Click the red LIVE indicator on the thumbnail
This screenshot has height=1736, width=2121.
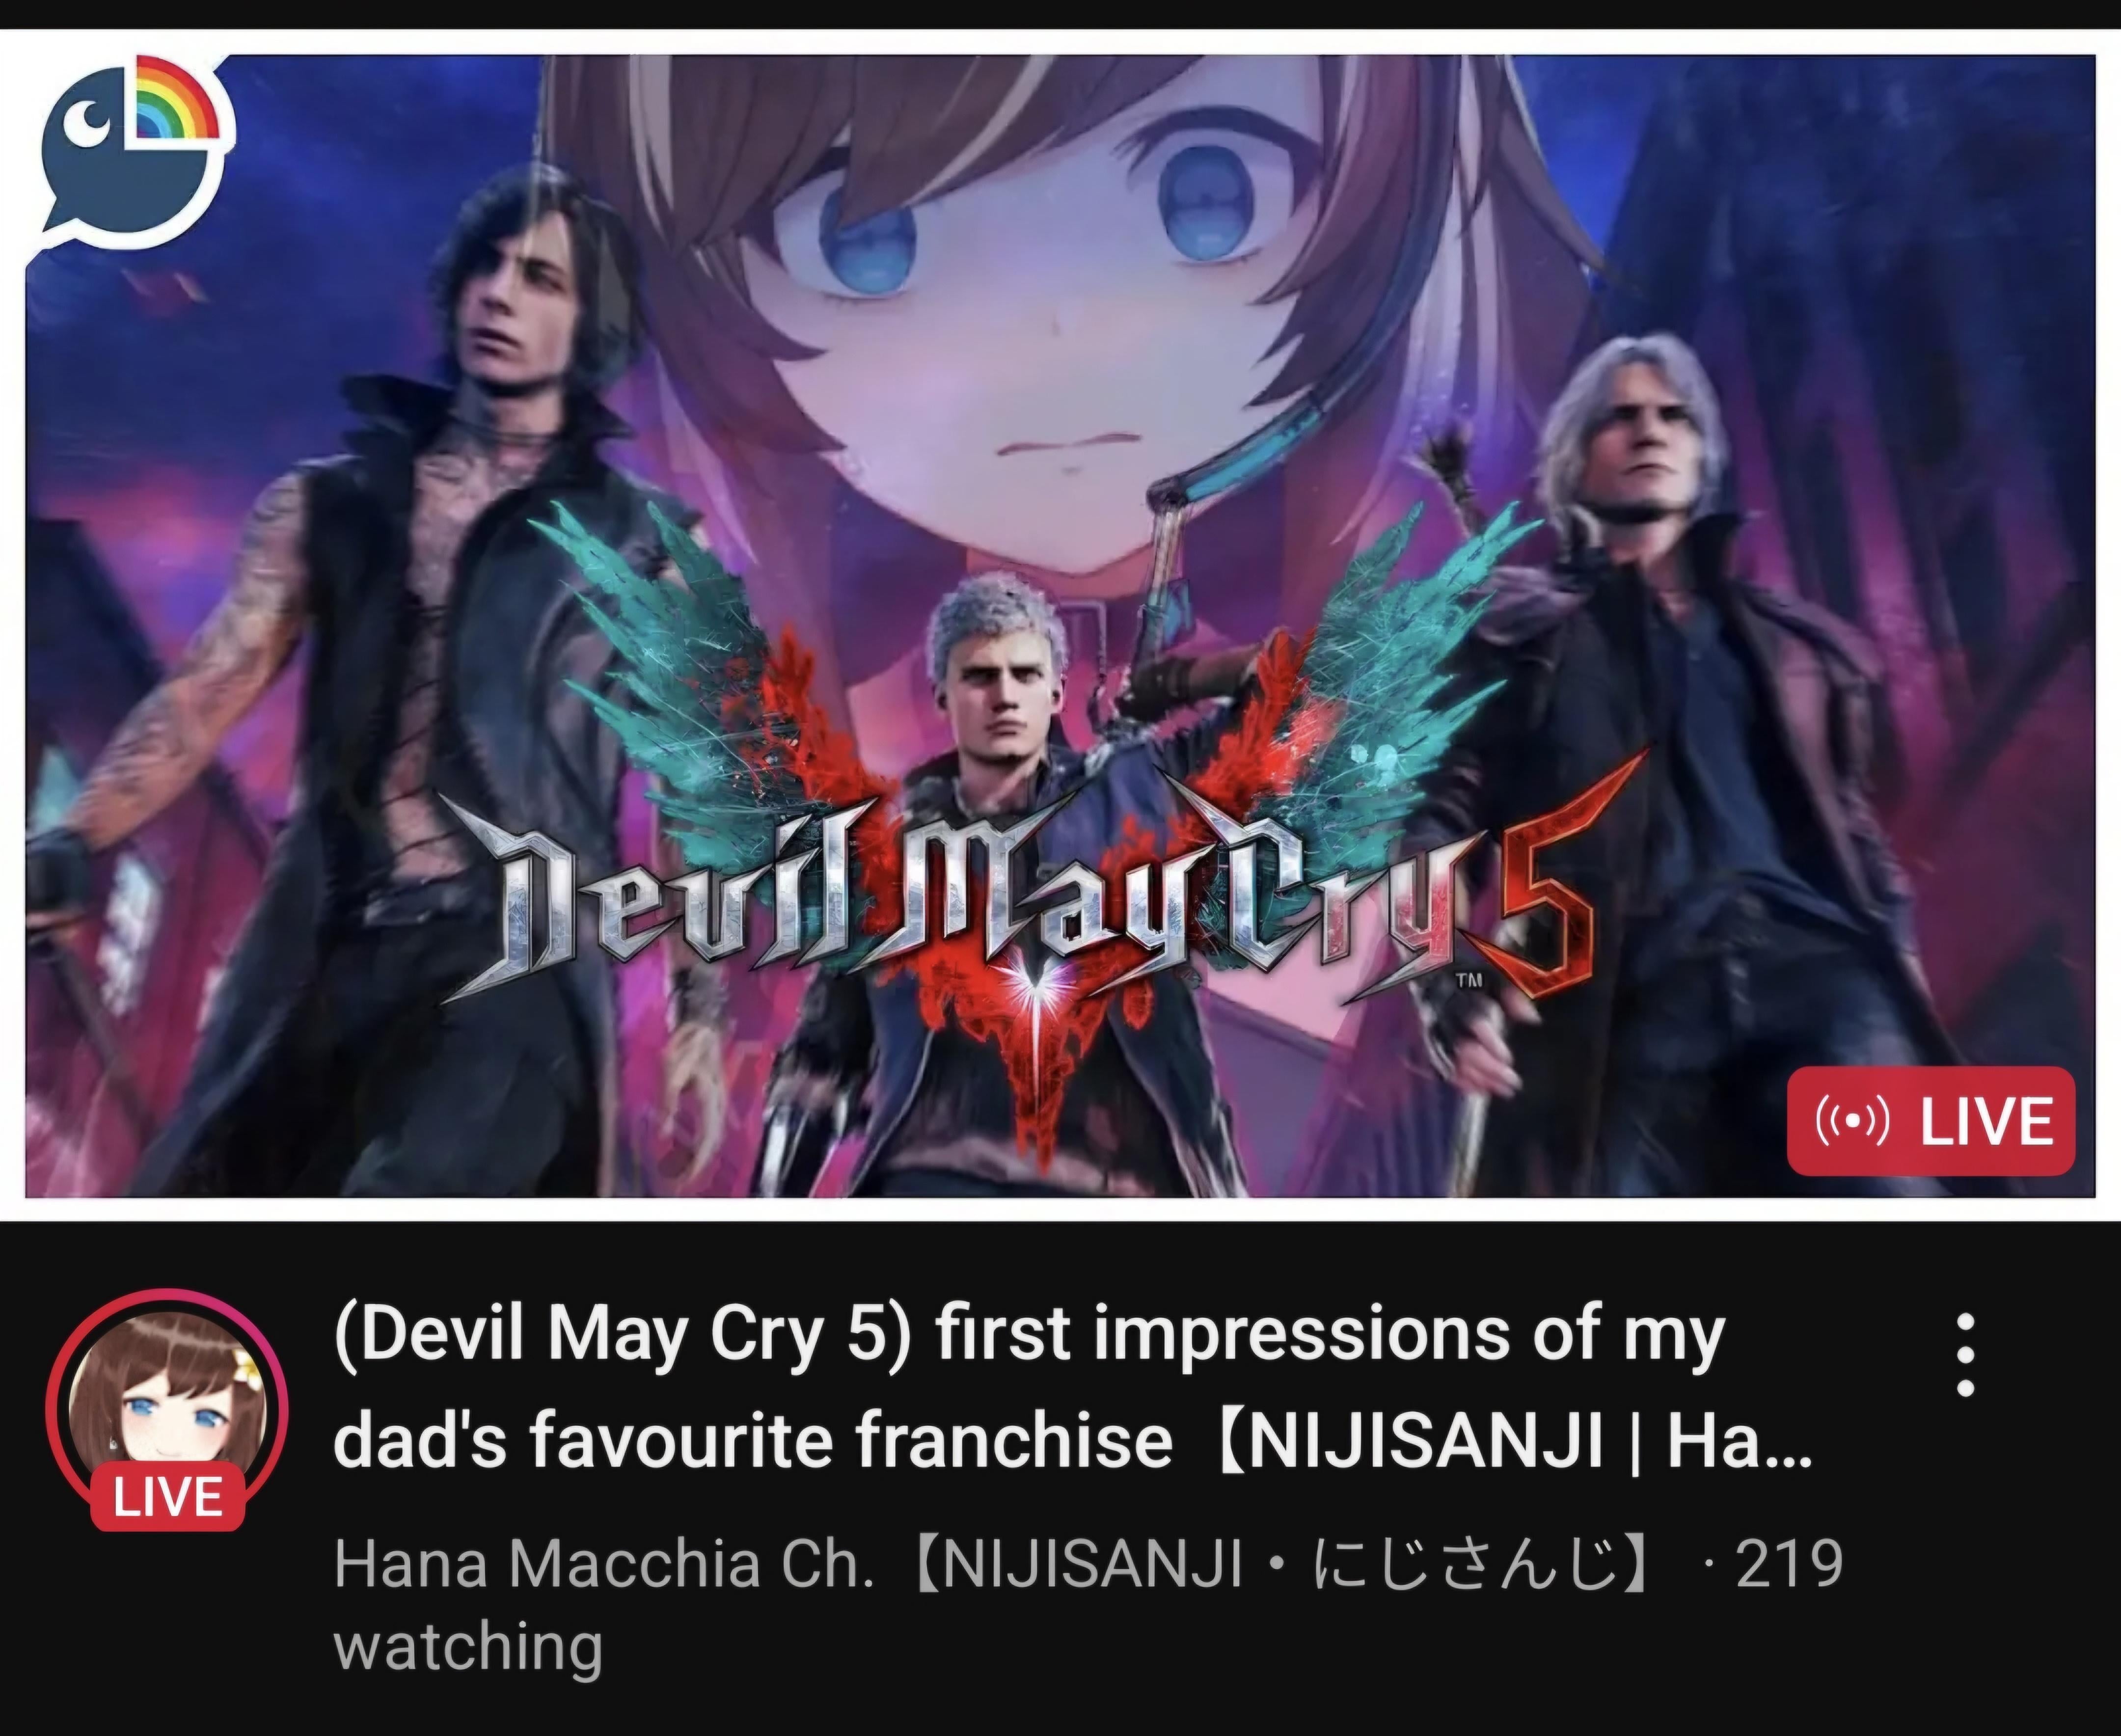click(x=1931, y=1121)
